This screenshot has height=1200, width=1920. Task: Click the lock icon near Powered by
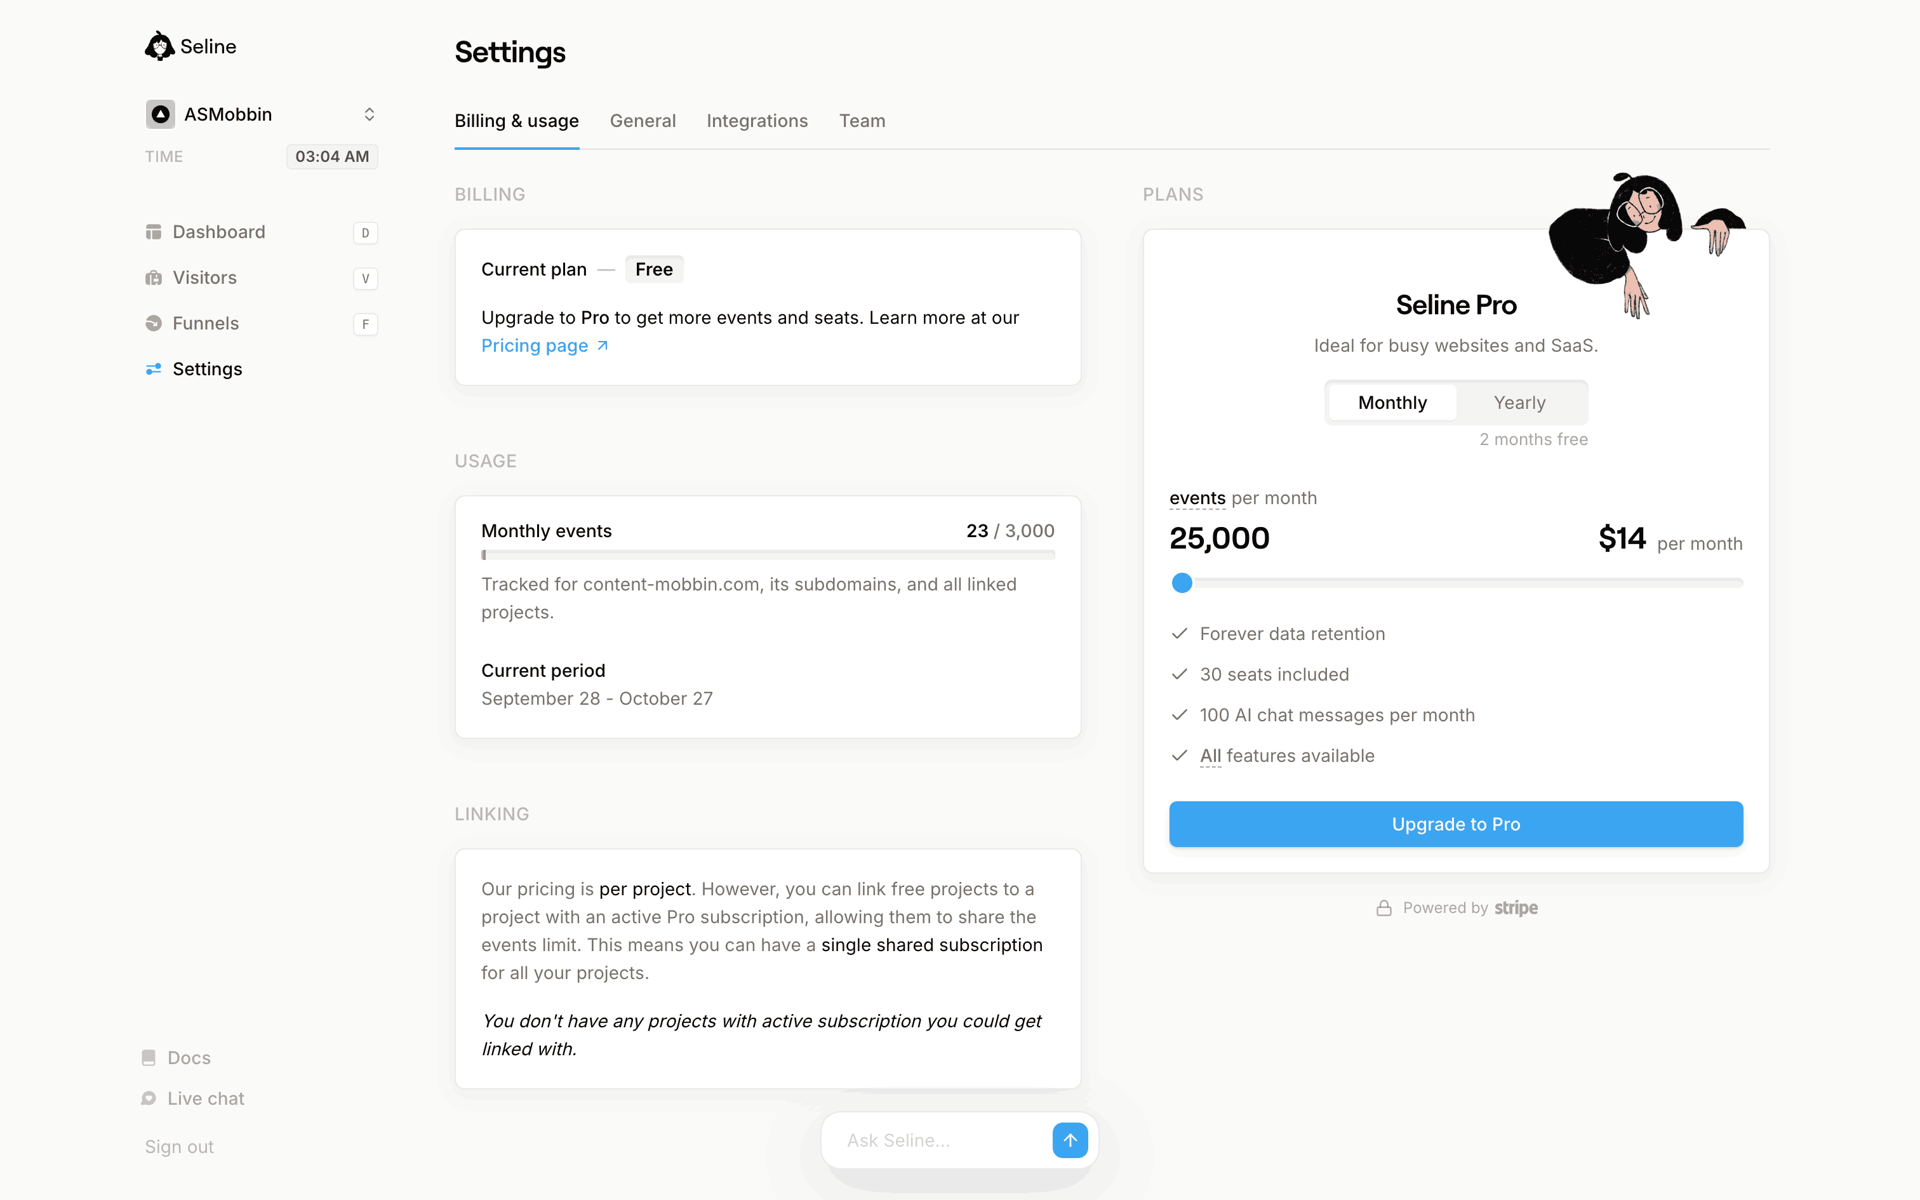coord(1384,908)
